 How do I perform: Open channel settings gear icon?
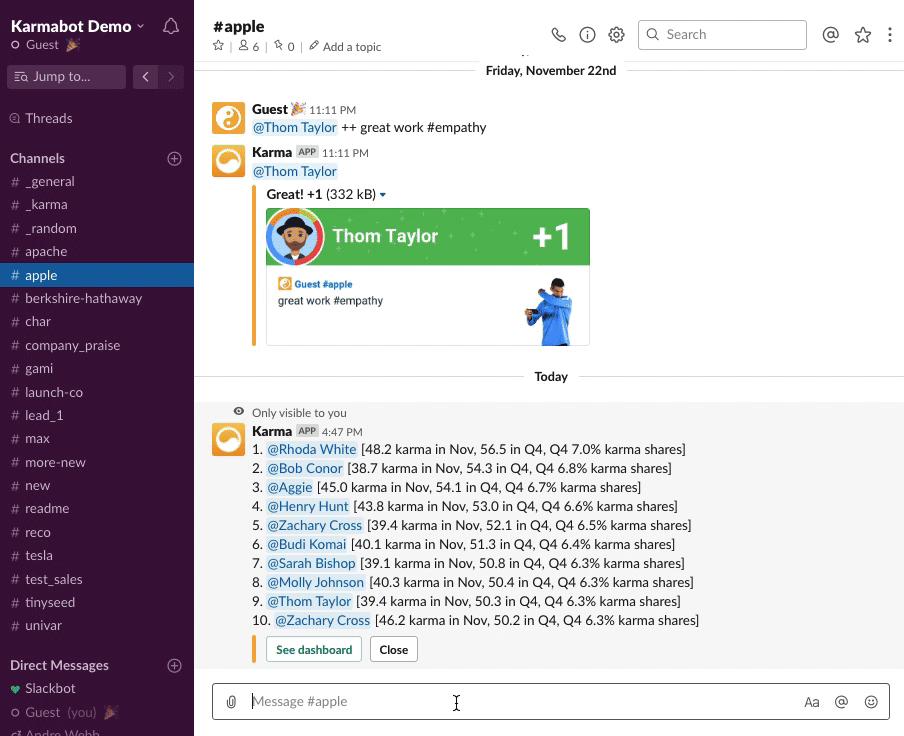pyautogui.click(x=616, y=35)
